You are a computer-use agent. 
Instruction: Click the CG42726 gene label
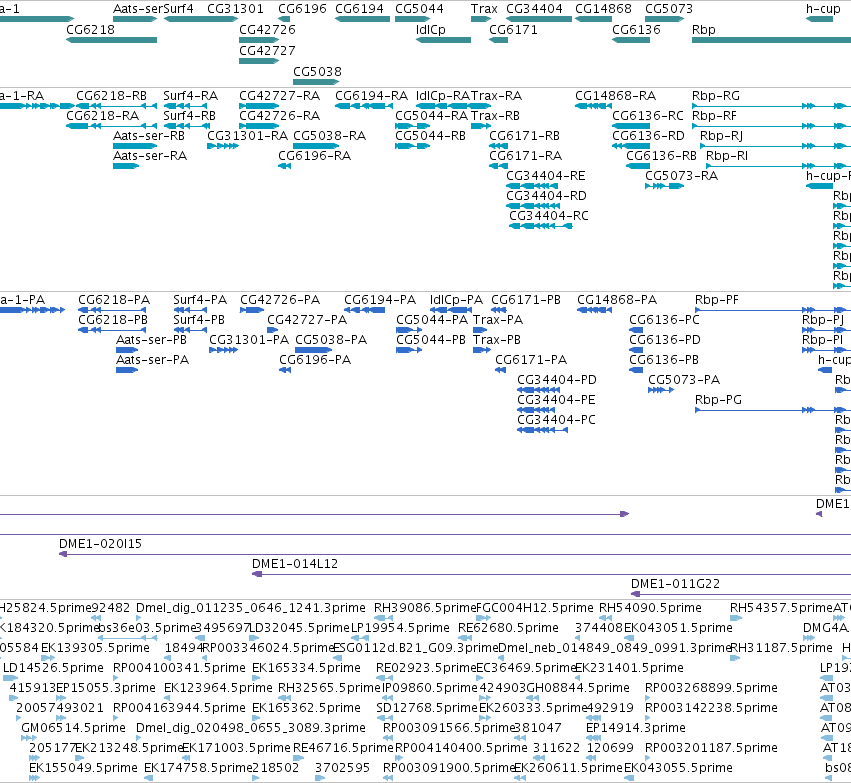[267, 30]
